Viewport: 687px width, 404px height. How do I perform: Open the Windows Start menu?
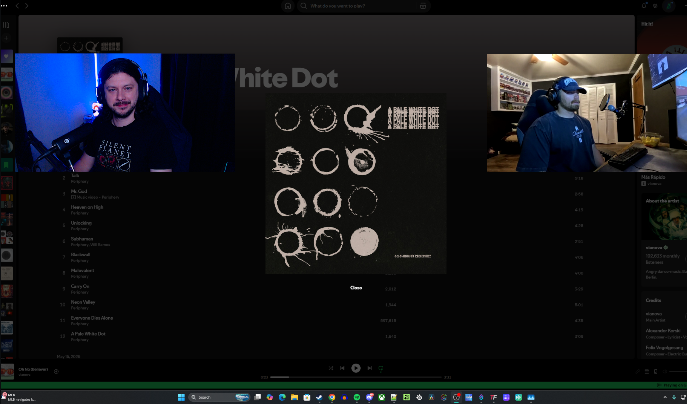point(181,397)
